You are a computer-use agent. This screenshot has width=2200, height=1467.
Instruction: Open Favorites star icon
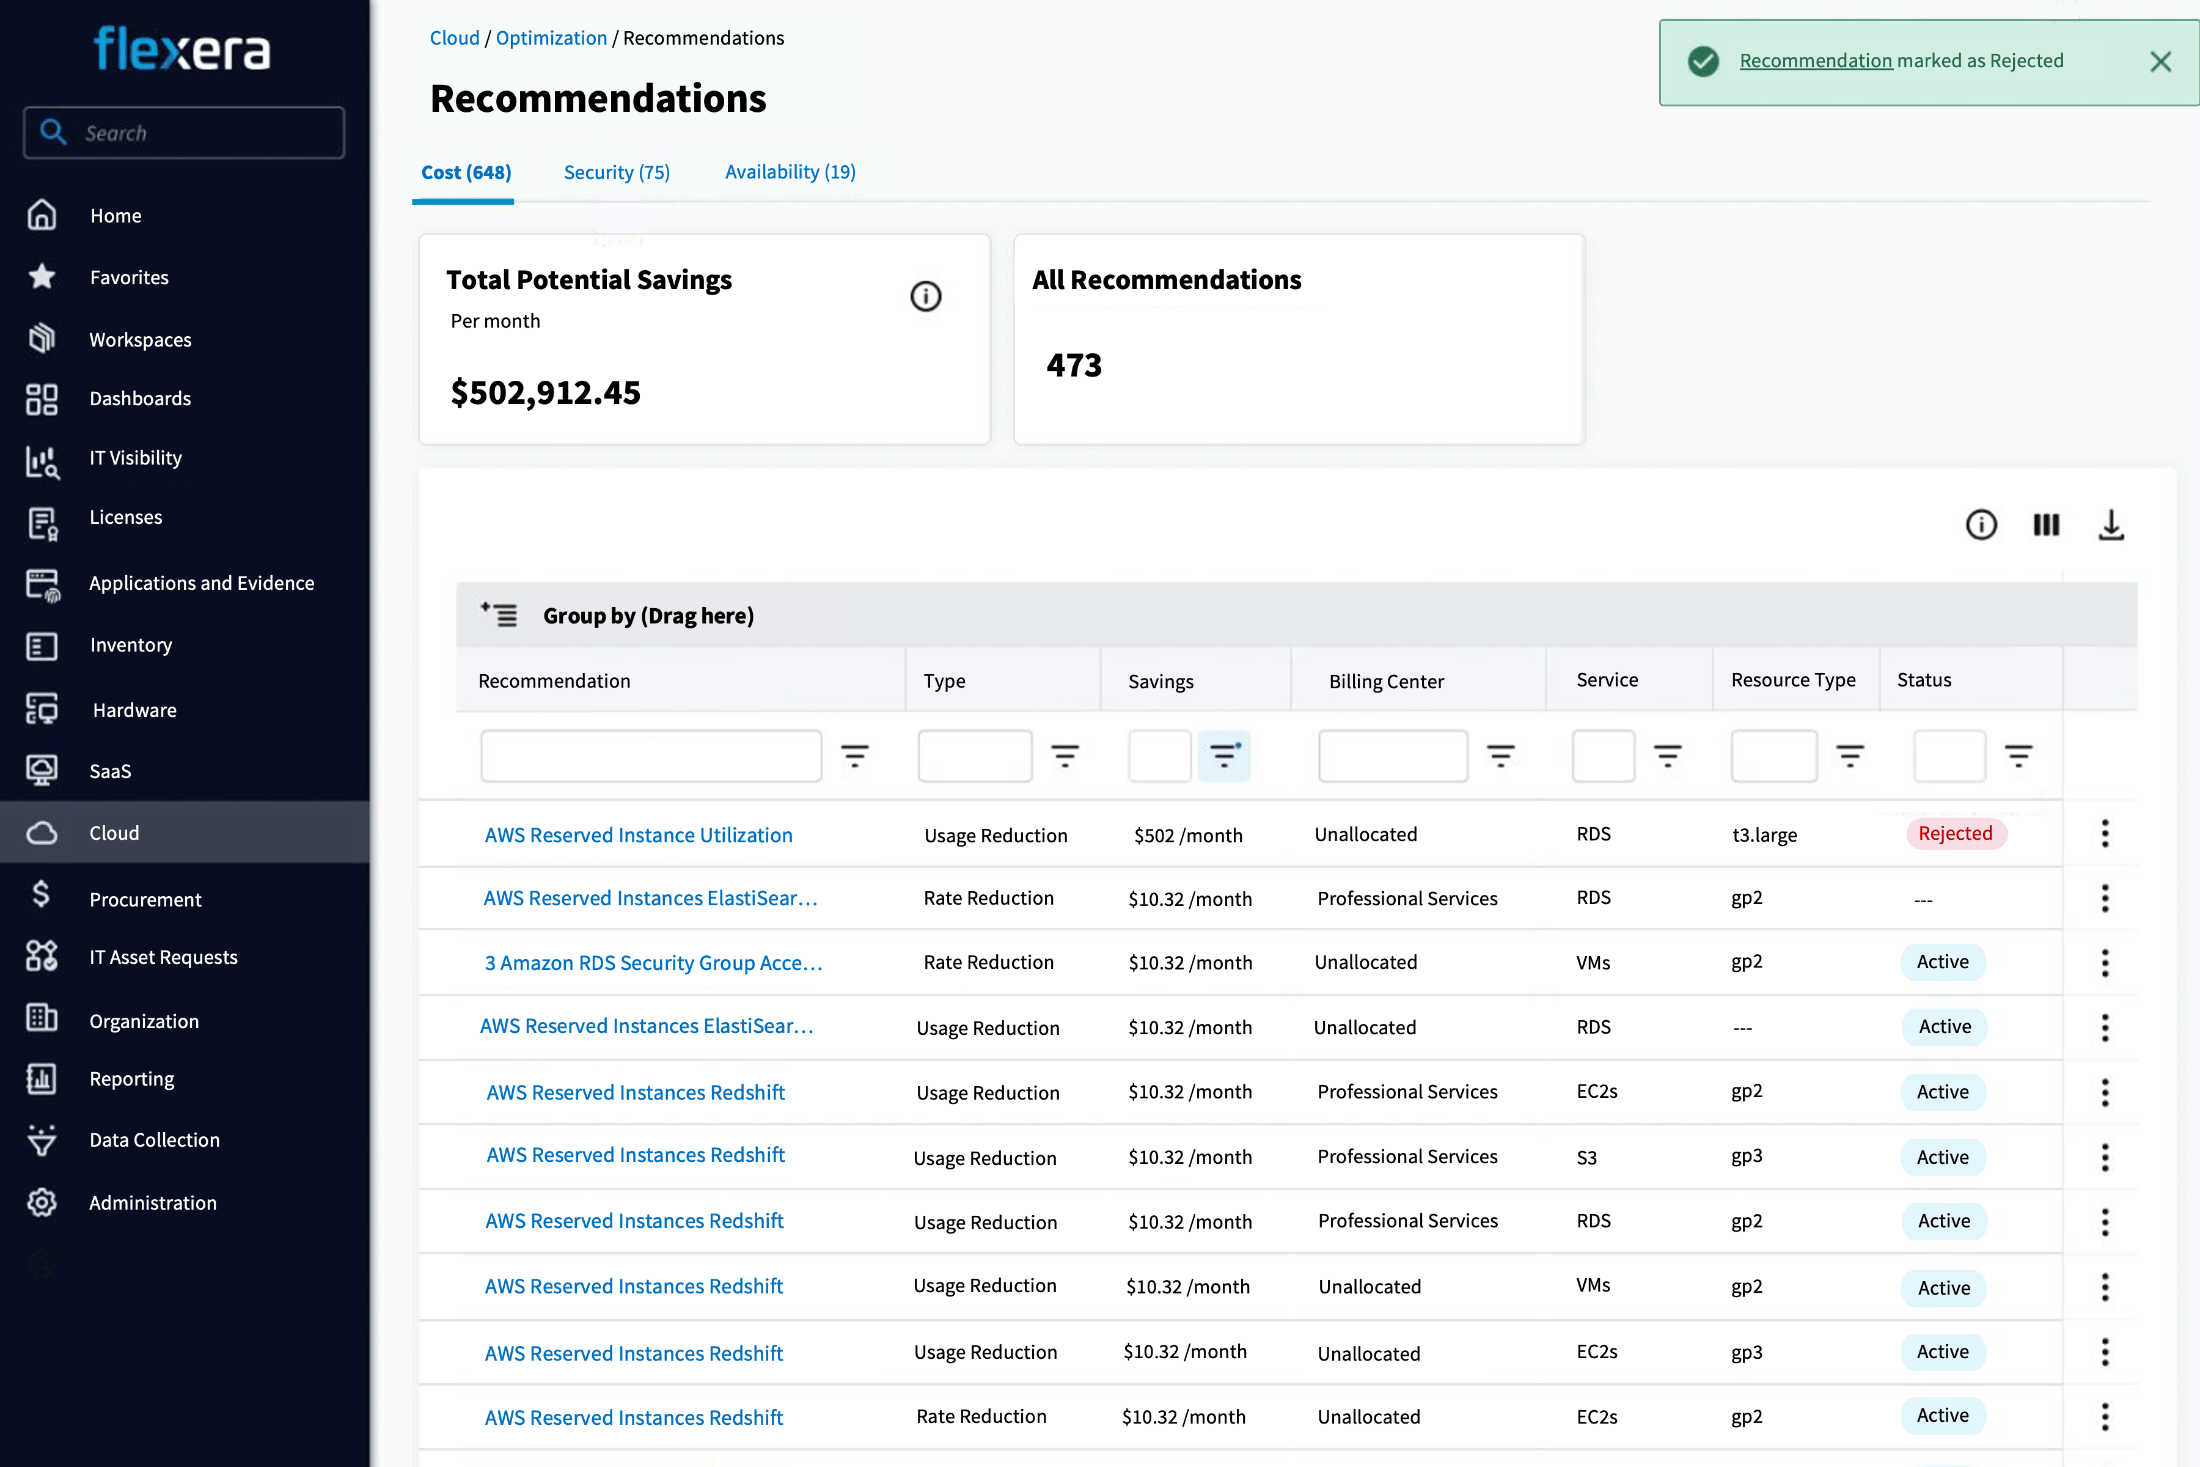point(42,277)
